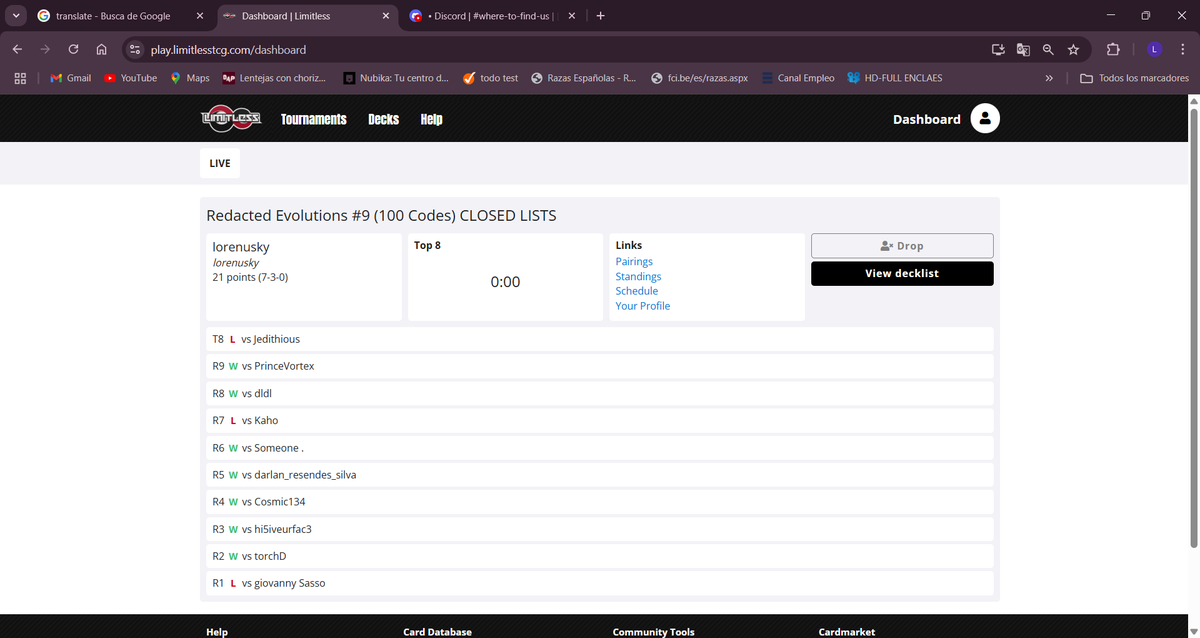Viewport: 1200px width, 638px height.
Task: Open the YouTube bookmark
Action: pos(130,78)
